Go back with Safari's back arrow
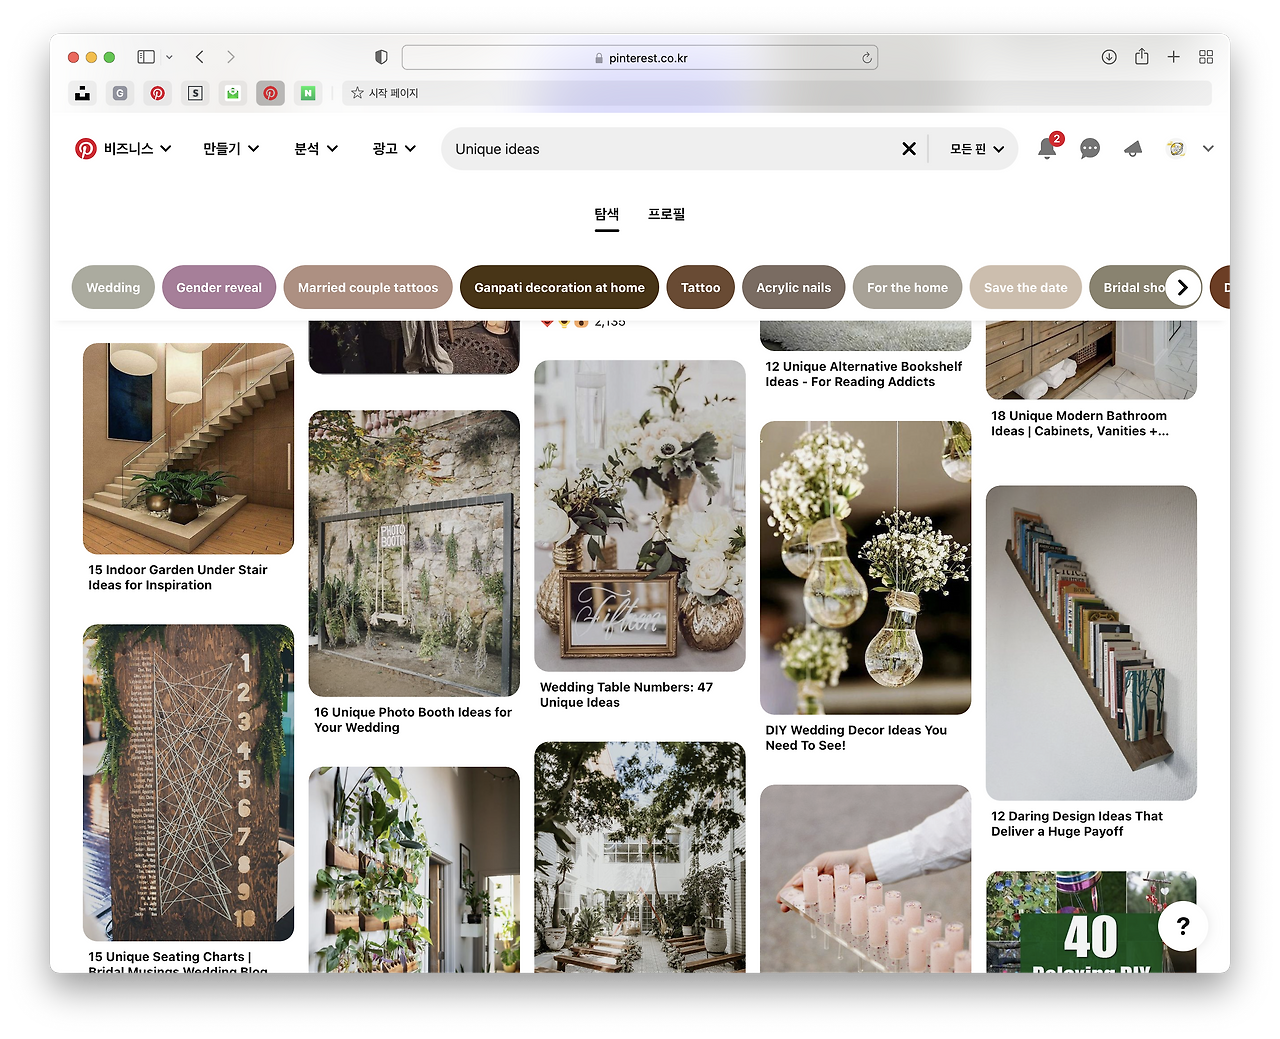 point(200,57)
